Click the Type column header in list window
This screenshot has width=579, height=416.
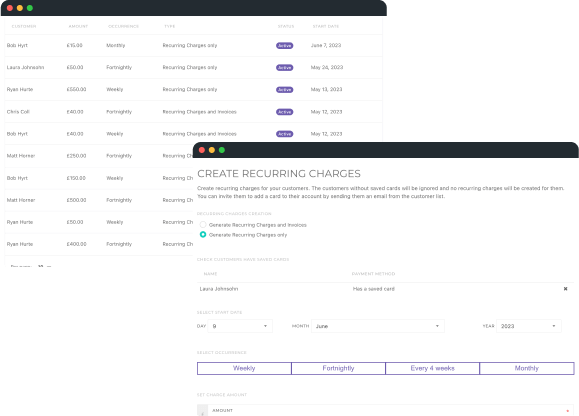(x=169, y=26)
